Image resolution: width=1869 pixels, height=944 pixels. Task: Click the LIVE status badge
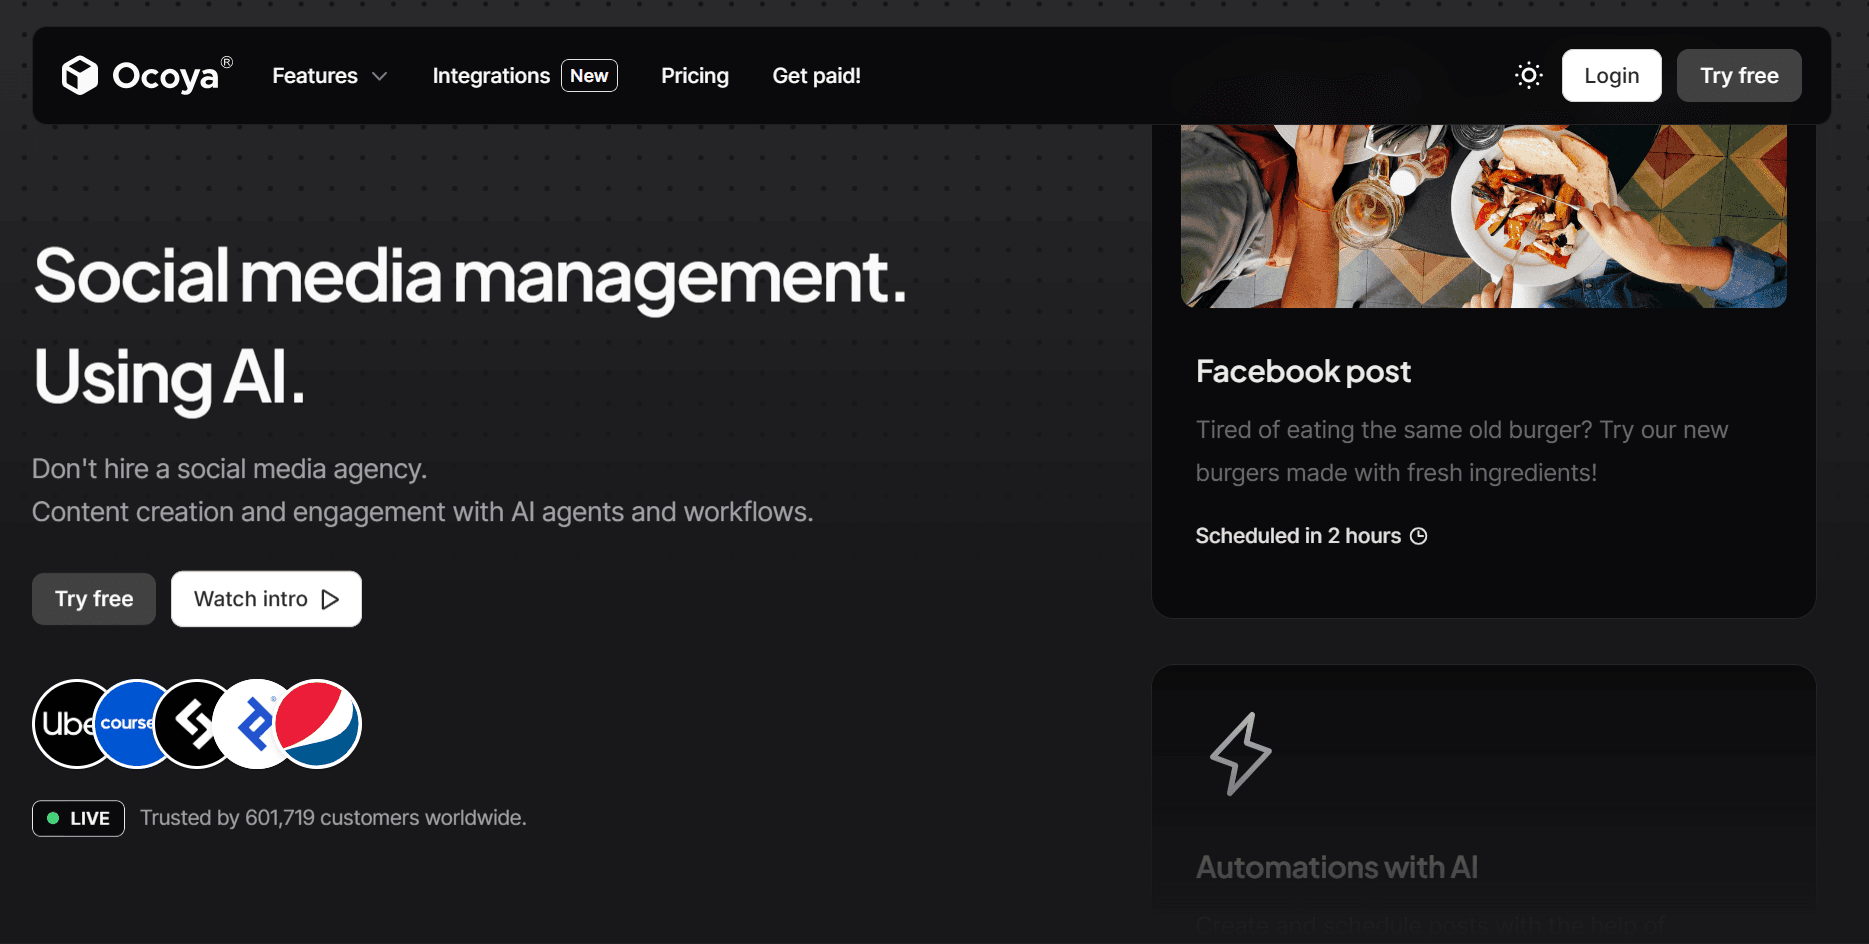(x=78, y=818)
